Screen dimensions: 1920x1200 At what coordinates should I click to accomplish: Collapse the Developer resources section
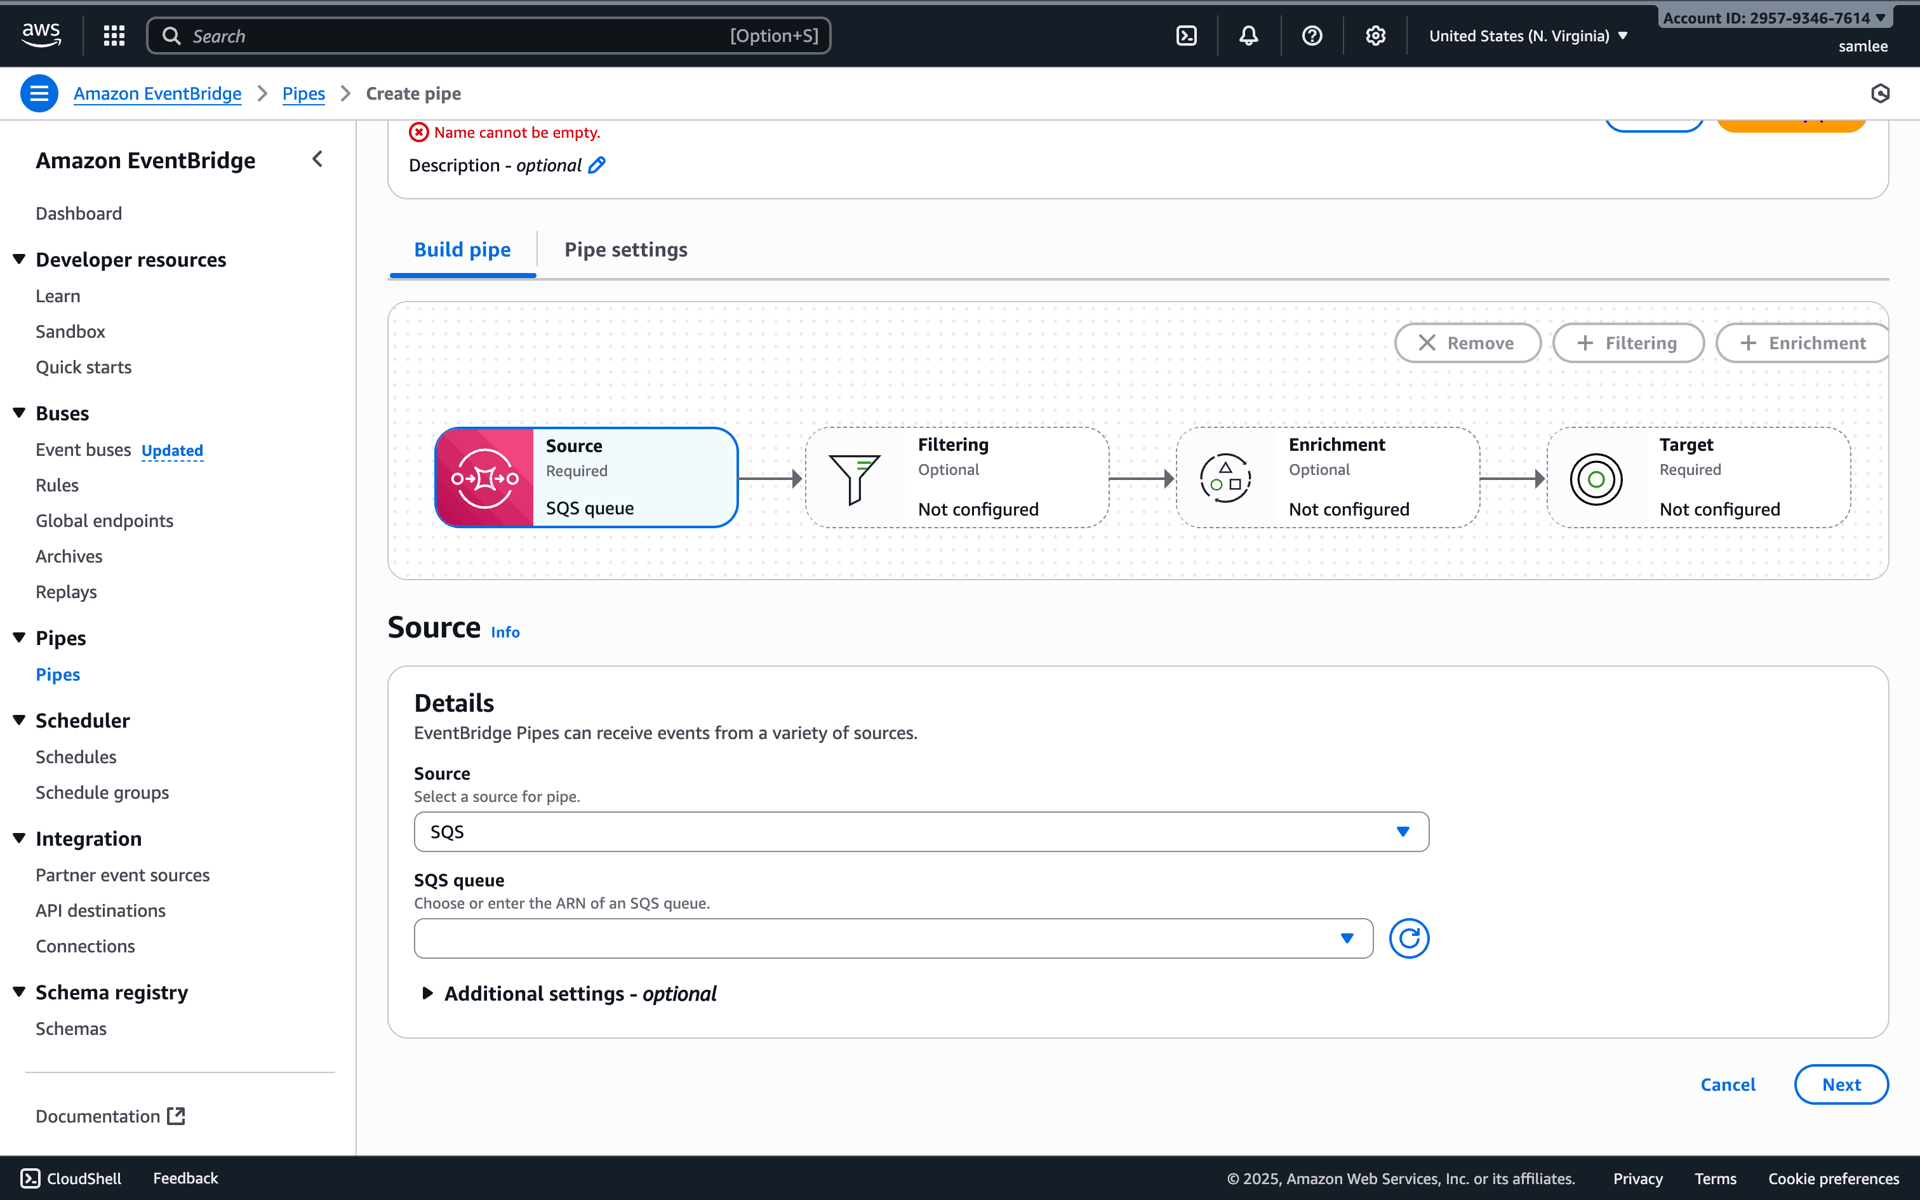point(19,259)
